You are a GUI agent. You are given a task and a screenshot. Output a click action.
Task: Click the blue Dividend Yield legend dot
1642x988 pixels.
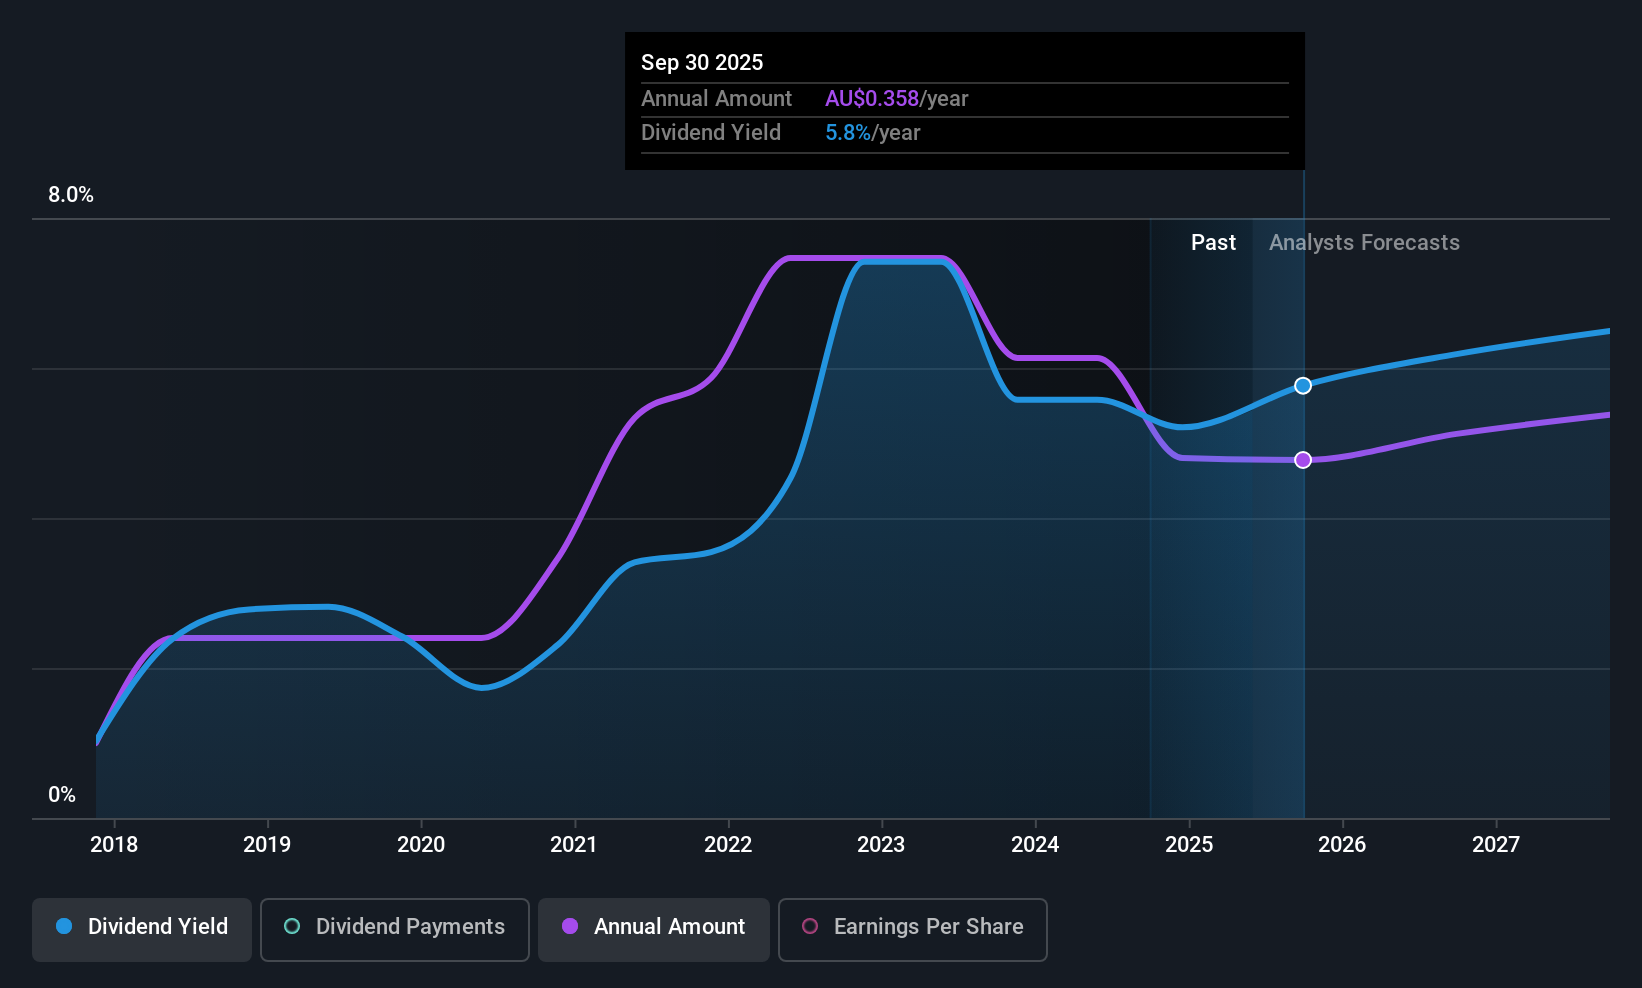pyautogui.click(x=64, y=926)
